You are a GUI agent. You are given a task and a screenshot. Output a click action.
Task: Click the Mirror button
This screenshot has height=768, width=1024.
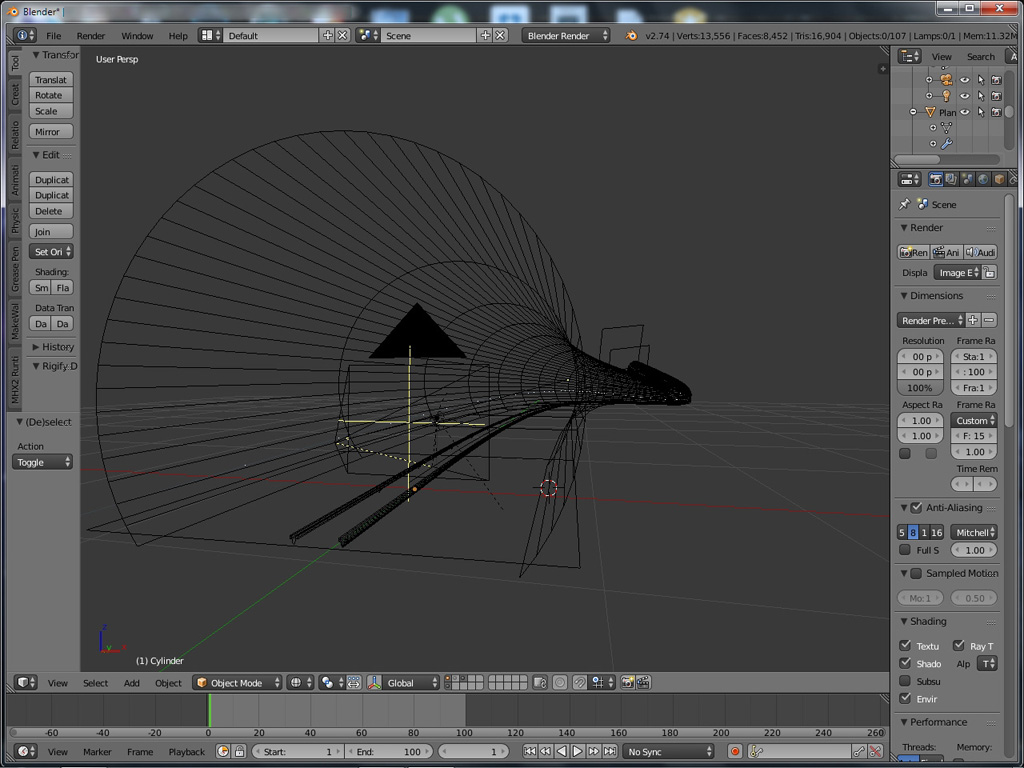51,132
